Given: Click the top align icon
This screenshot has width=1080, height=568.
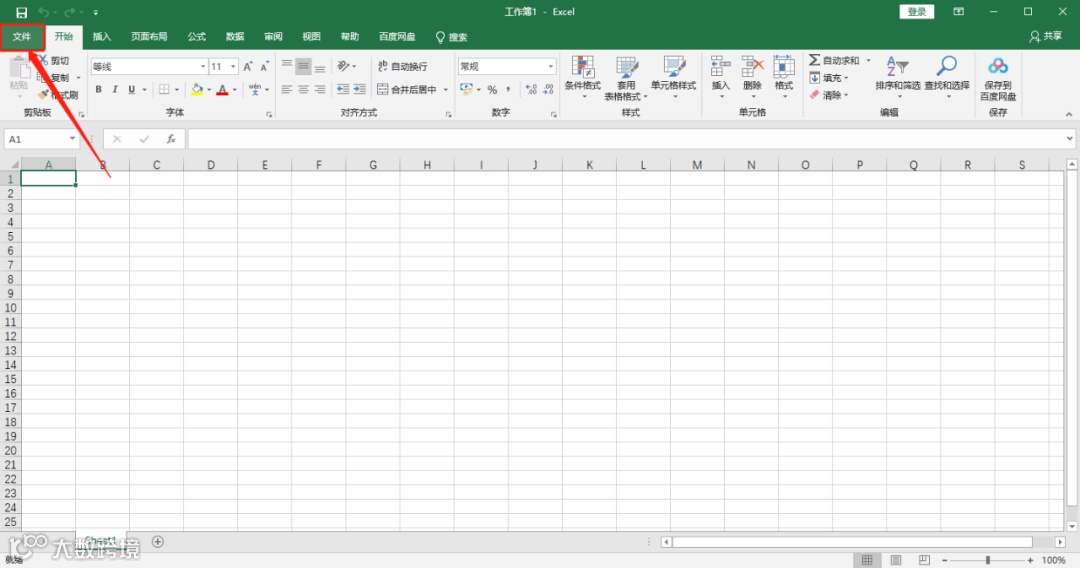Looking at the screenshot, I should pos(287,67).
